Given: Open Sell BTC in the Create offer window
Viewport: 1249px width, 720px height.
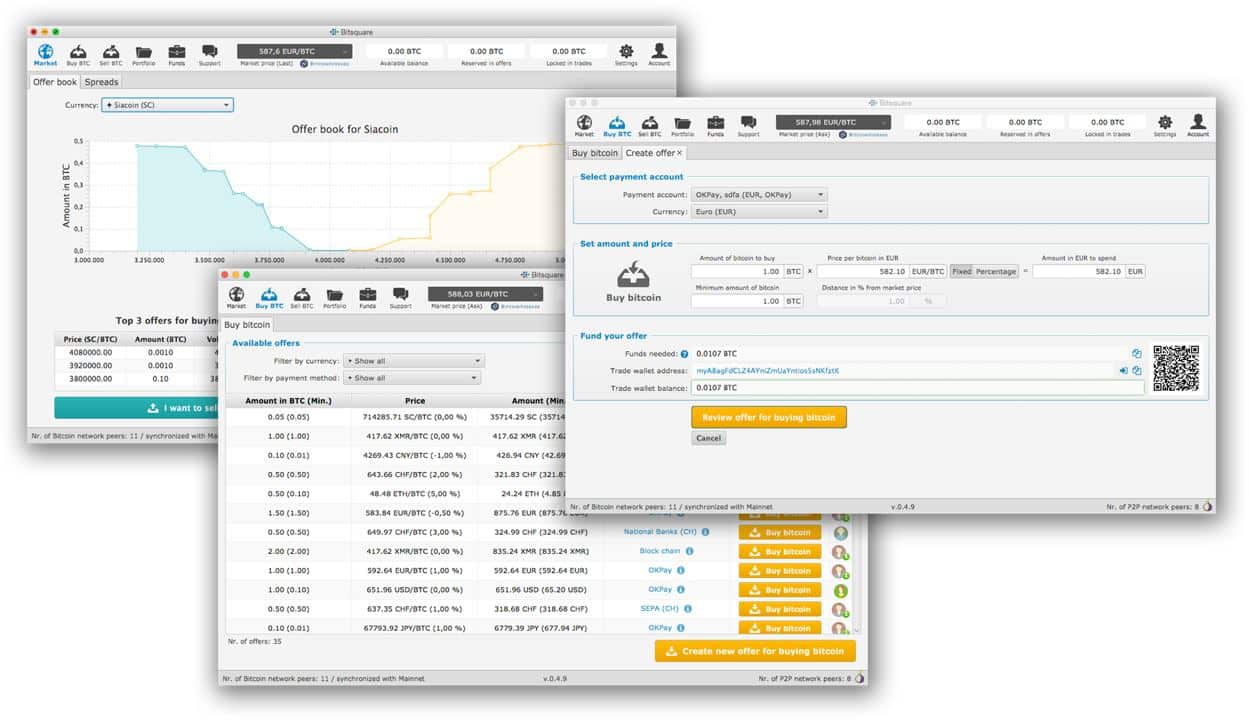Looking at the screenshot, I should [650, 125].
